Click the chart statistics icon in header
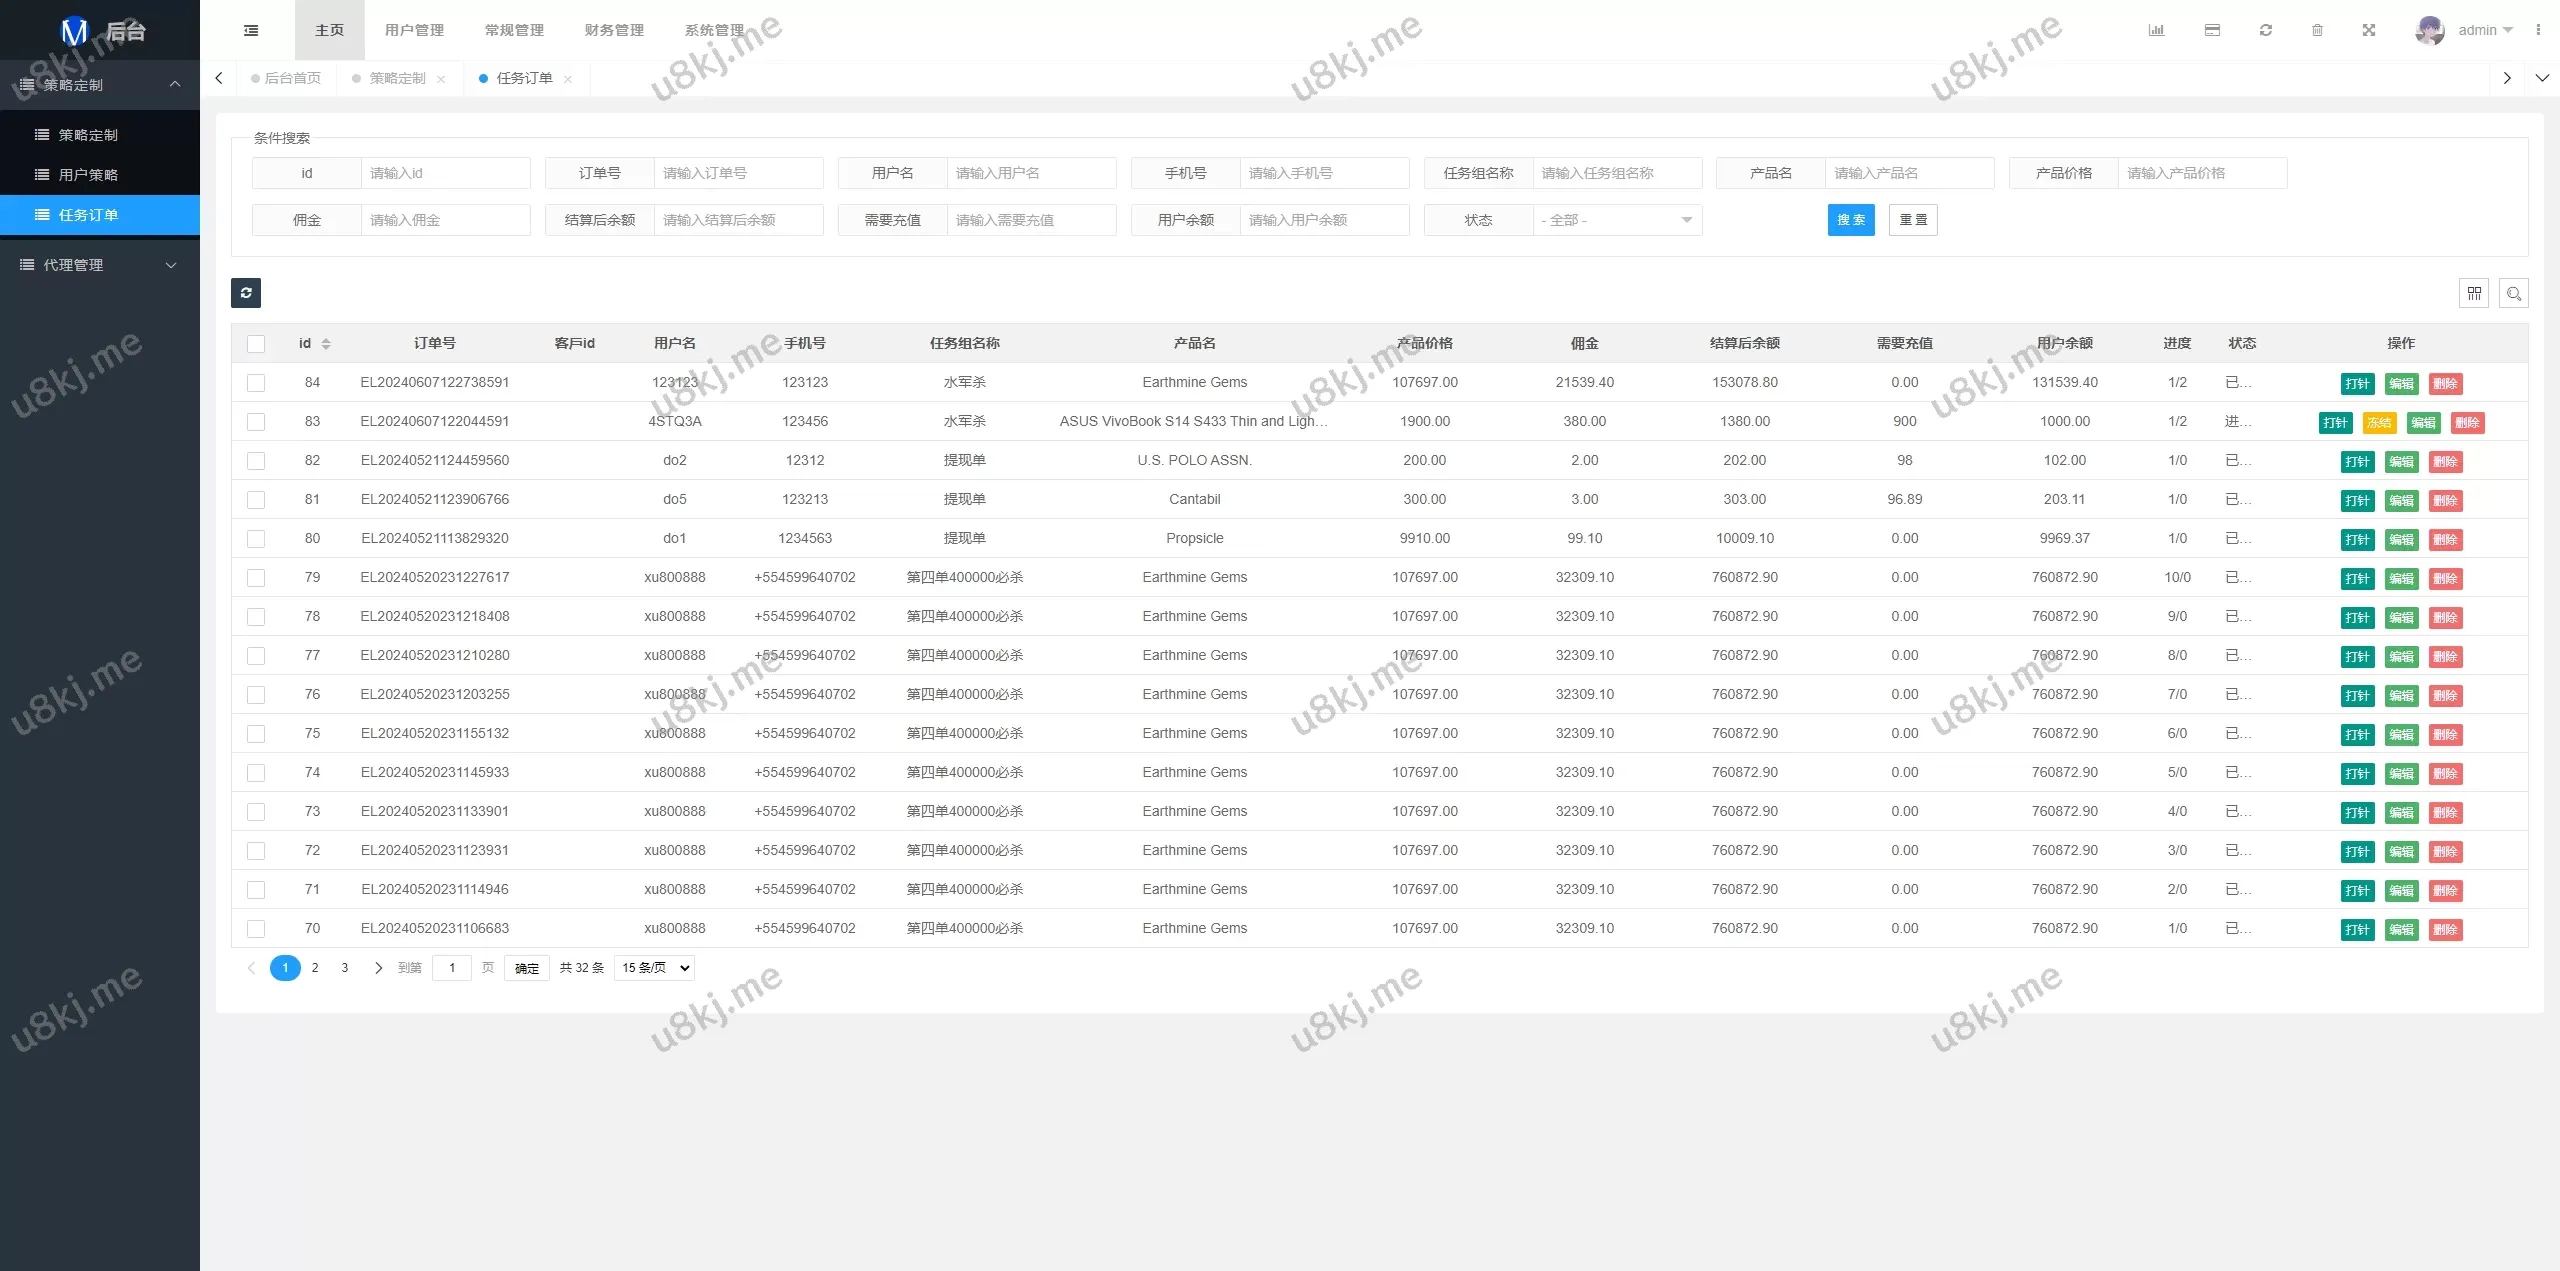 pyautogui.click(x=2156, y=30)
